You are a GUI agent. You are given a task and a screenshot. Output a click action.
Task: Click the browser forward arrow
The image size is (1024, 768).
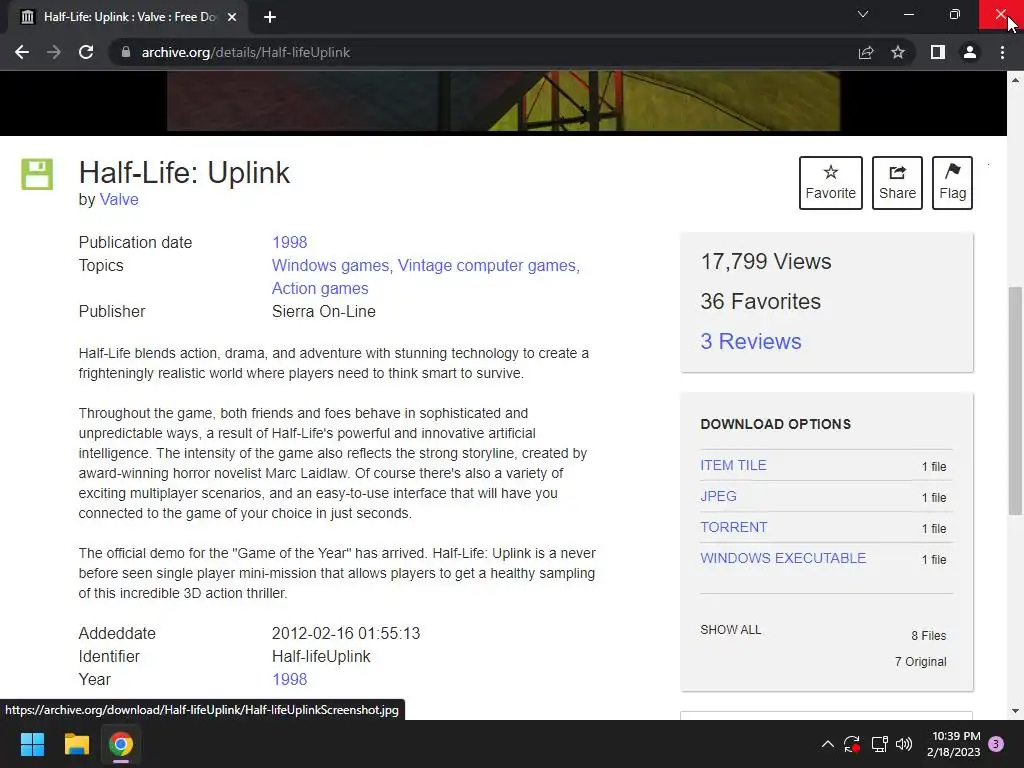54,52
